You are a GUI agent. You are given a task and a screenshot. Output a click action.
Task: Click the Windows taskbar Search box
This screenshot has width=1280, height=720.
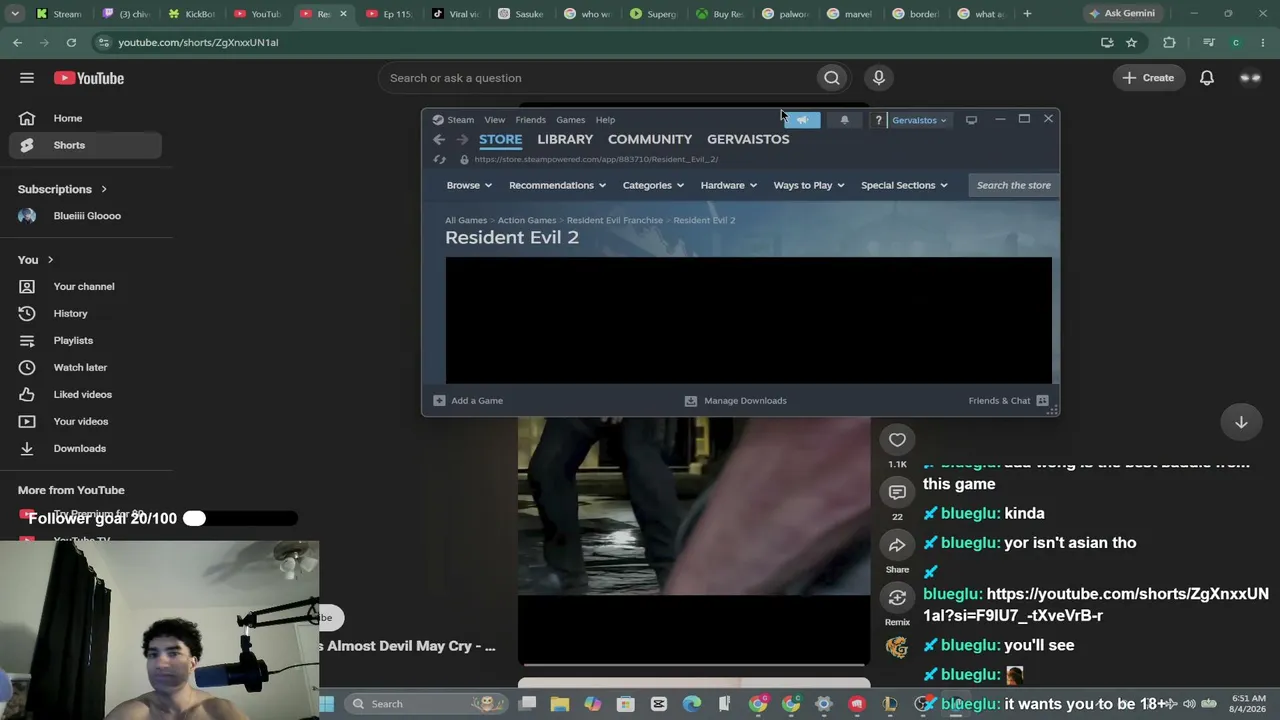pyautogui.click(x=425, y=704)
